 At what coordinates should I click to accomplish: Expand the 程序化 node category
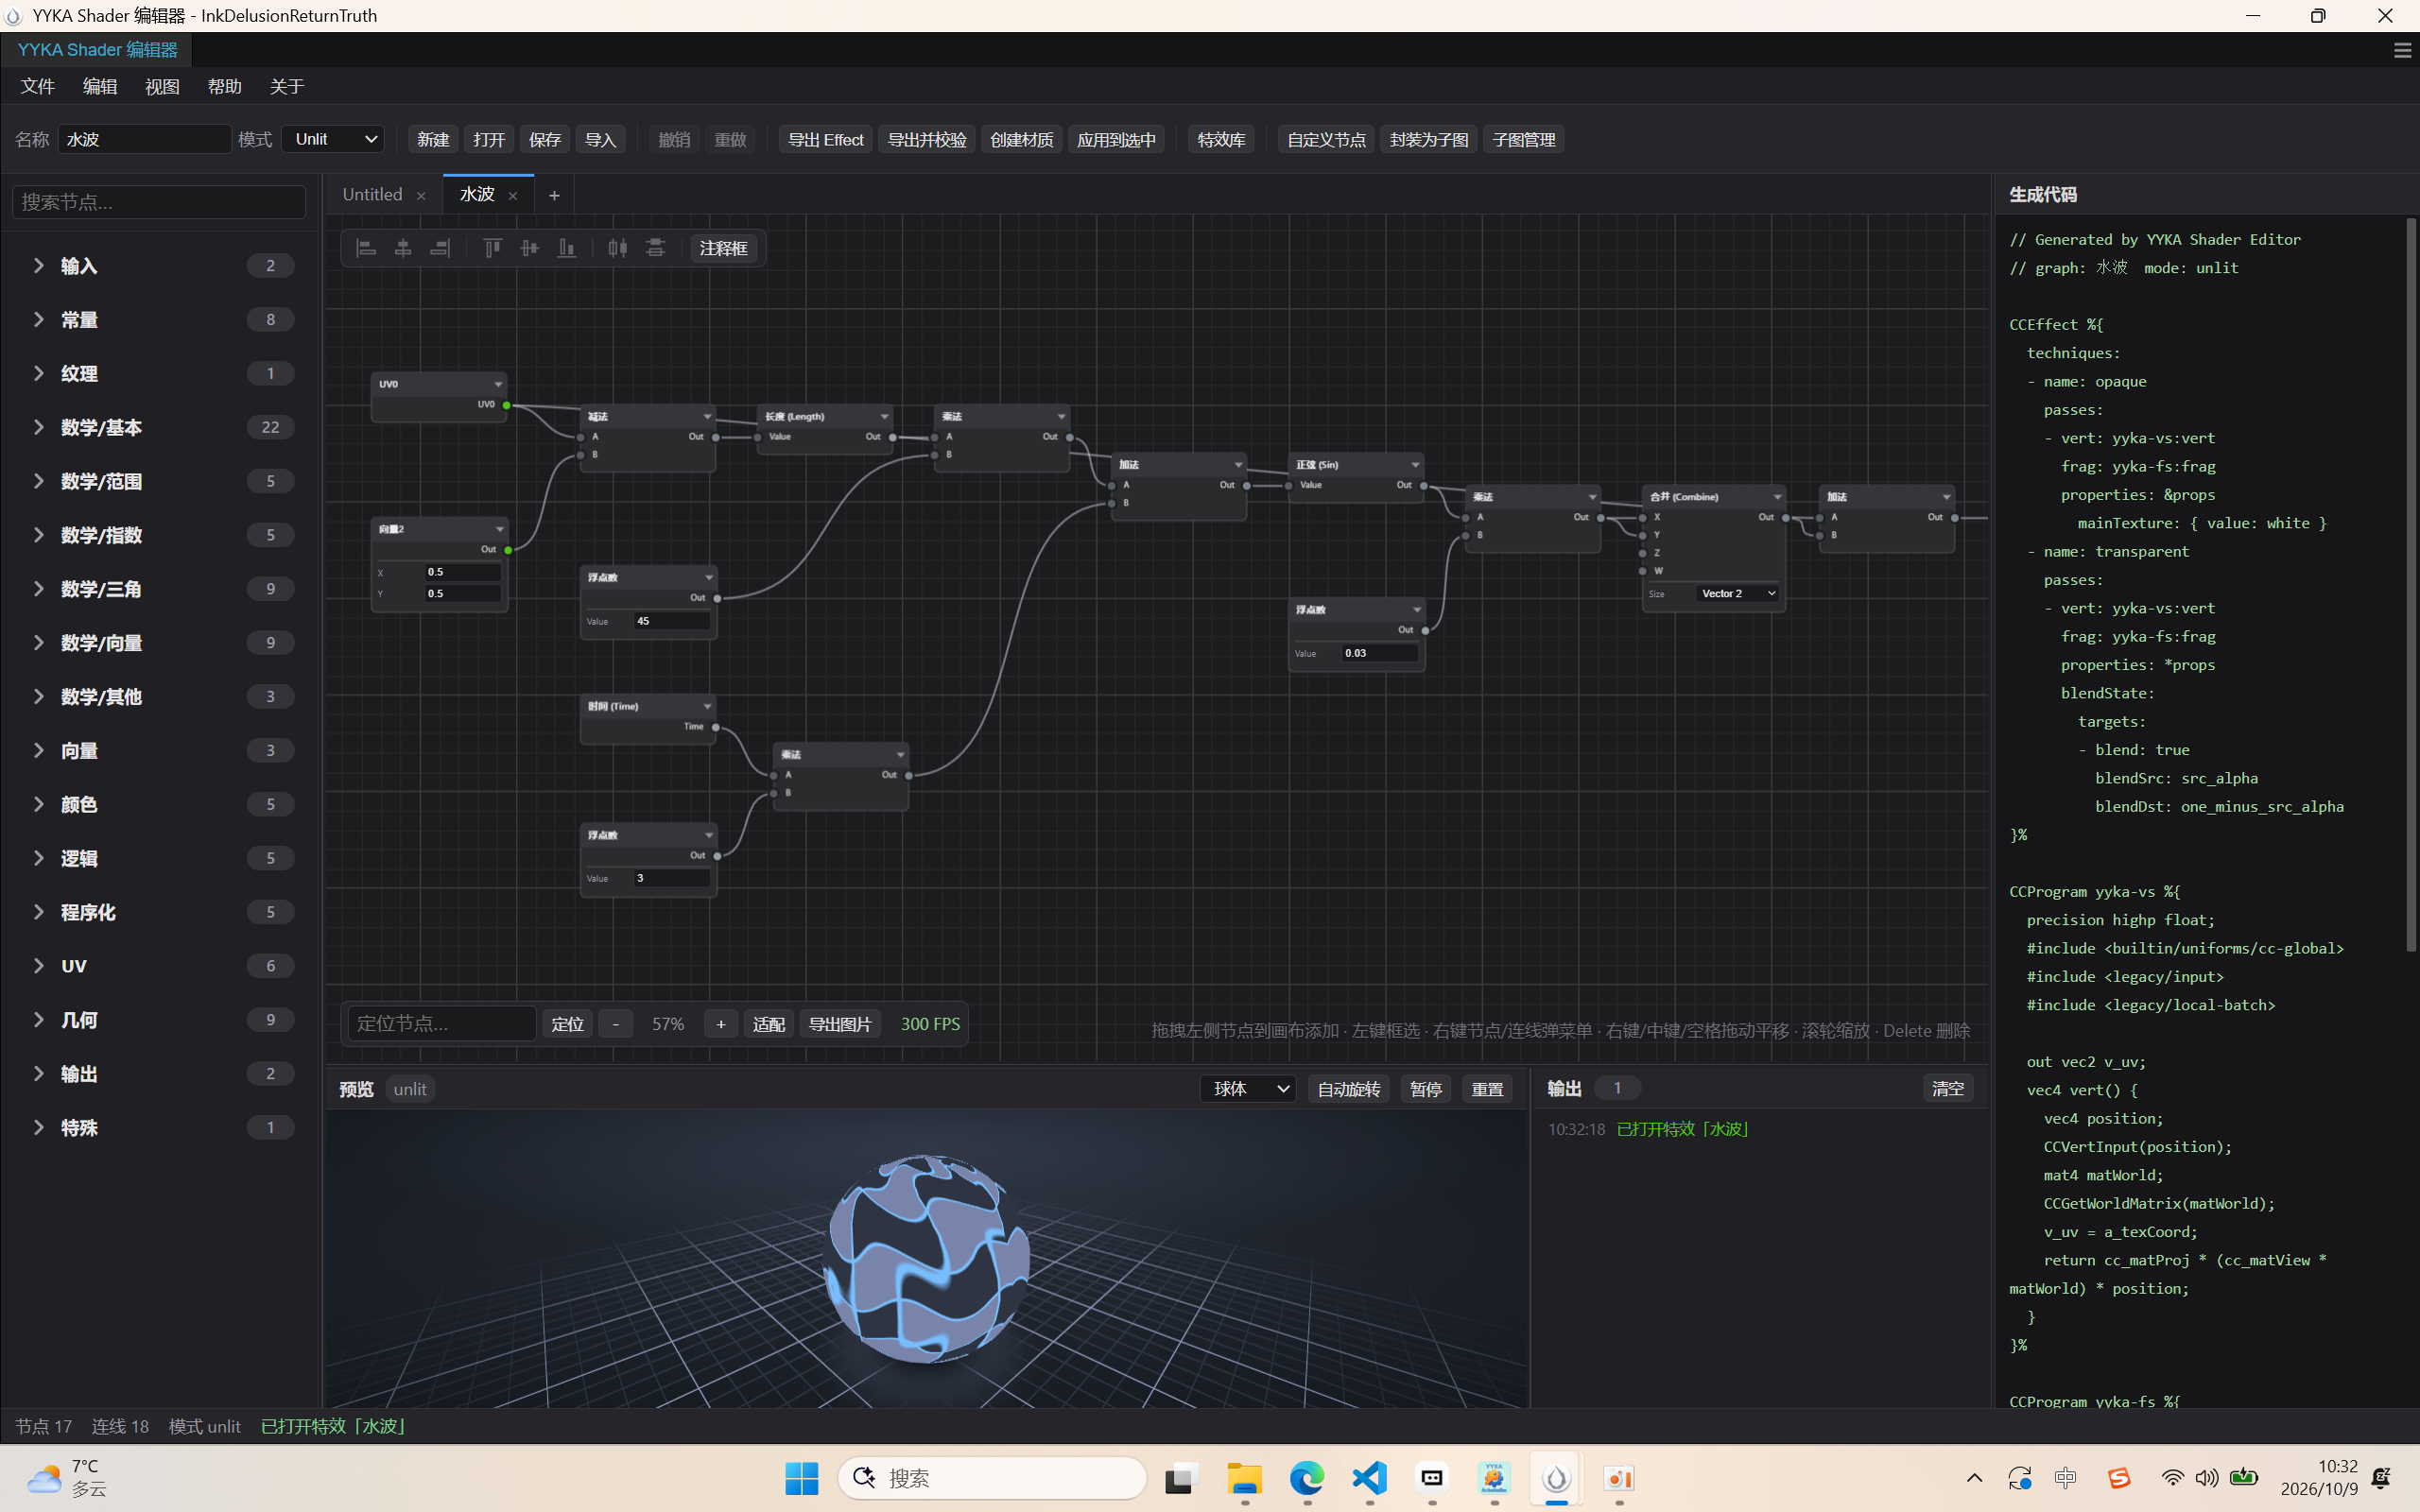click(x=159, y=912)
